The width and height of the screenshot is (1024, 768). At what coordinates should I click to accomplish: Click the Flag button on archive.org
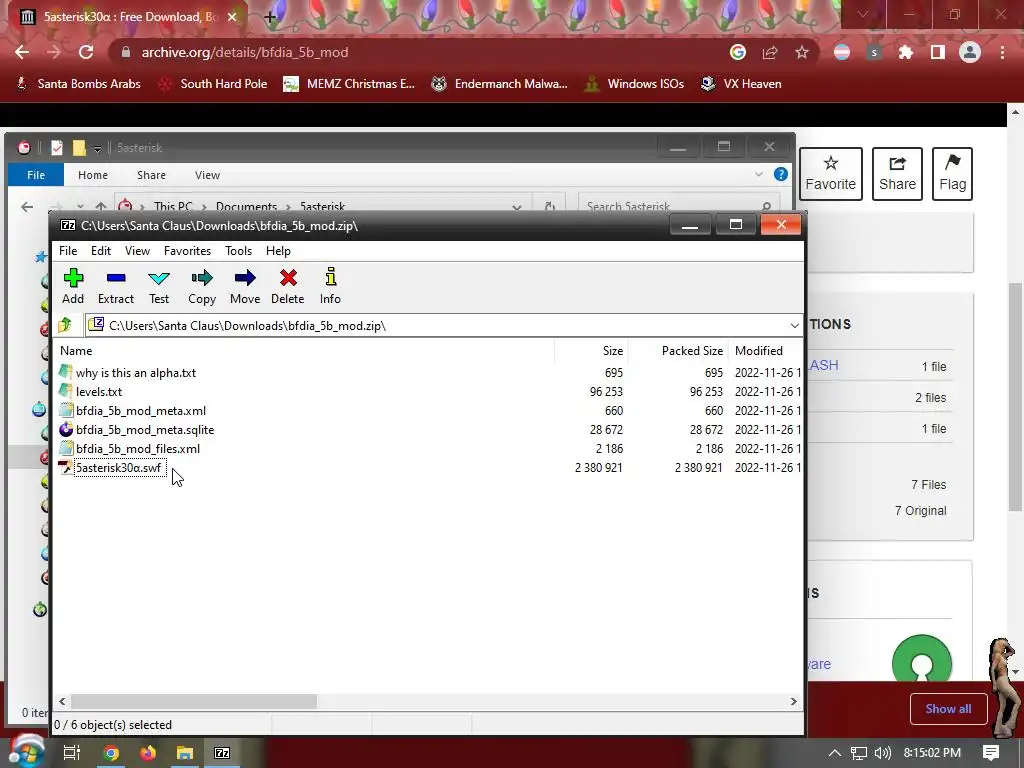point(952,174)
